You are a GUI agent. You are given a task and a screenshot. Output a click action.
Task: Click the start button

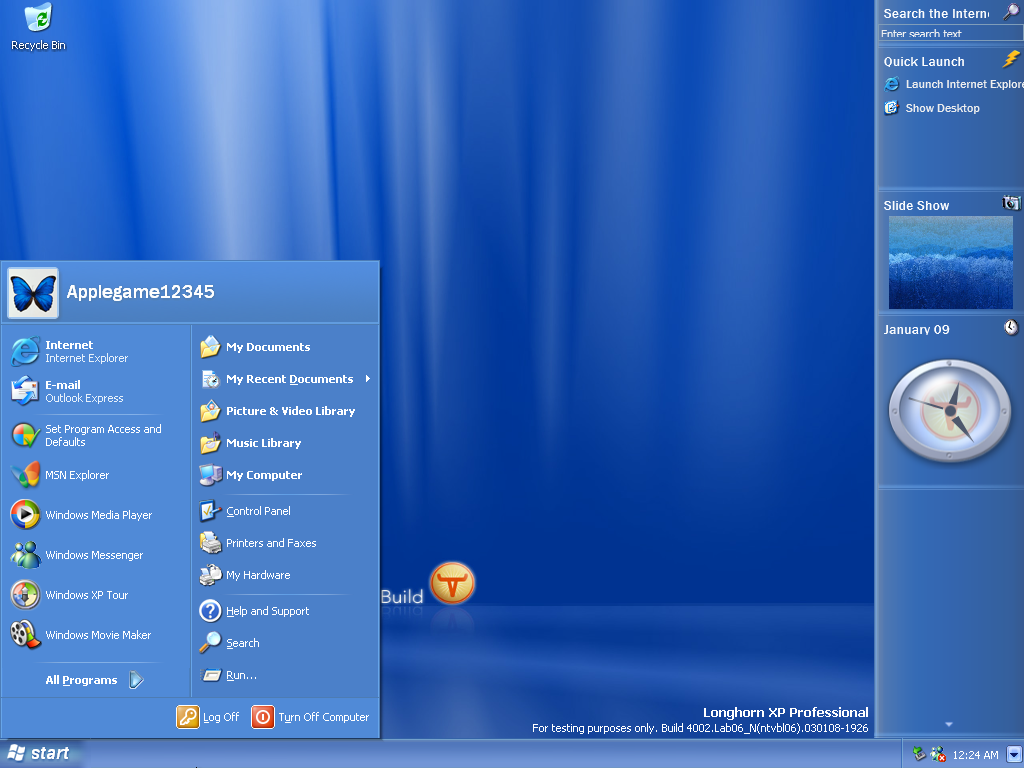click(x=40, y=754)
